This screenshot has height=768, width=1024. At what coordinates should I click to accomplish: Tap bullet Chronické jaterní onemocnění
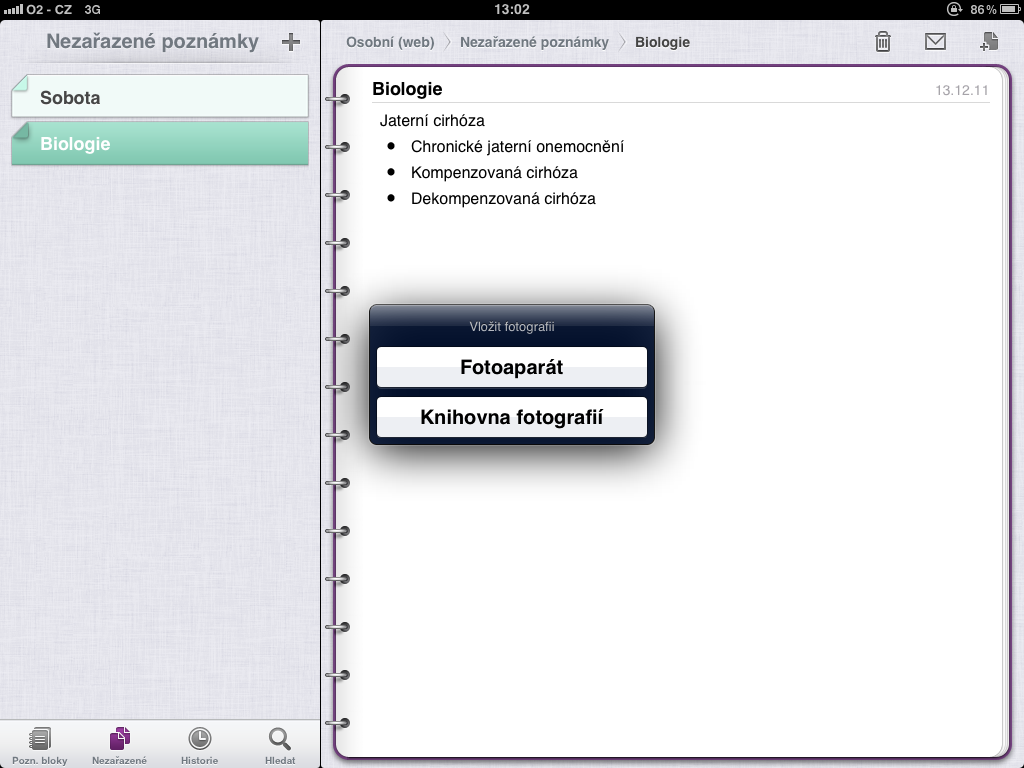[x=517, y=147]
